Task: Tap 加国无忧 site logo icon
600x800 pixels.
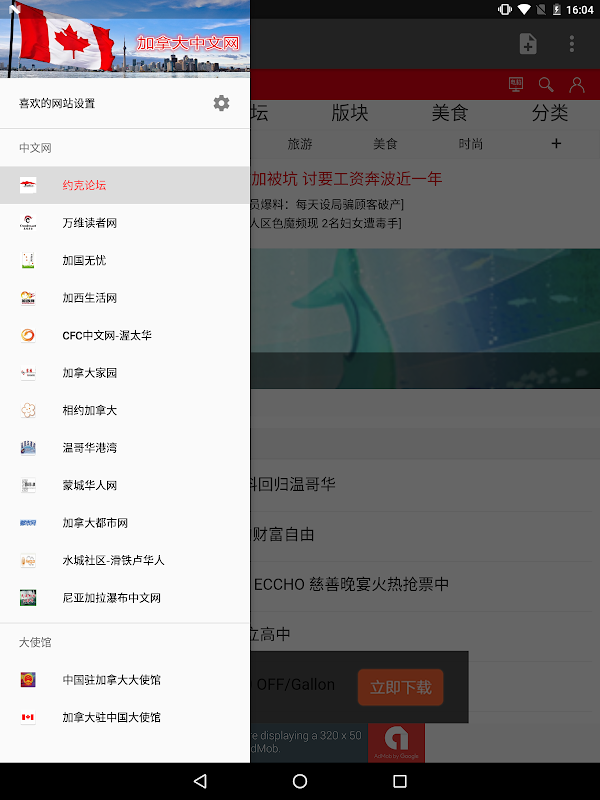Action: [x=28, y=260]
